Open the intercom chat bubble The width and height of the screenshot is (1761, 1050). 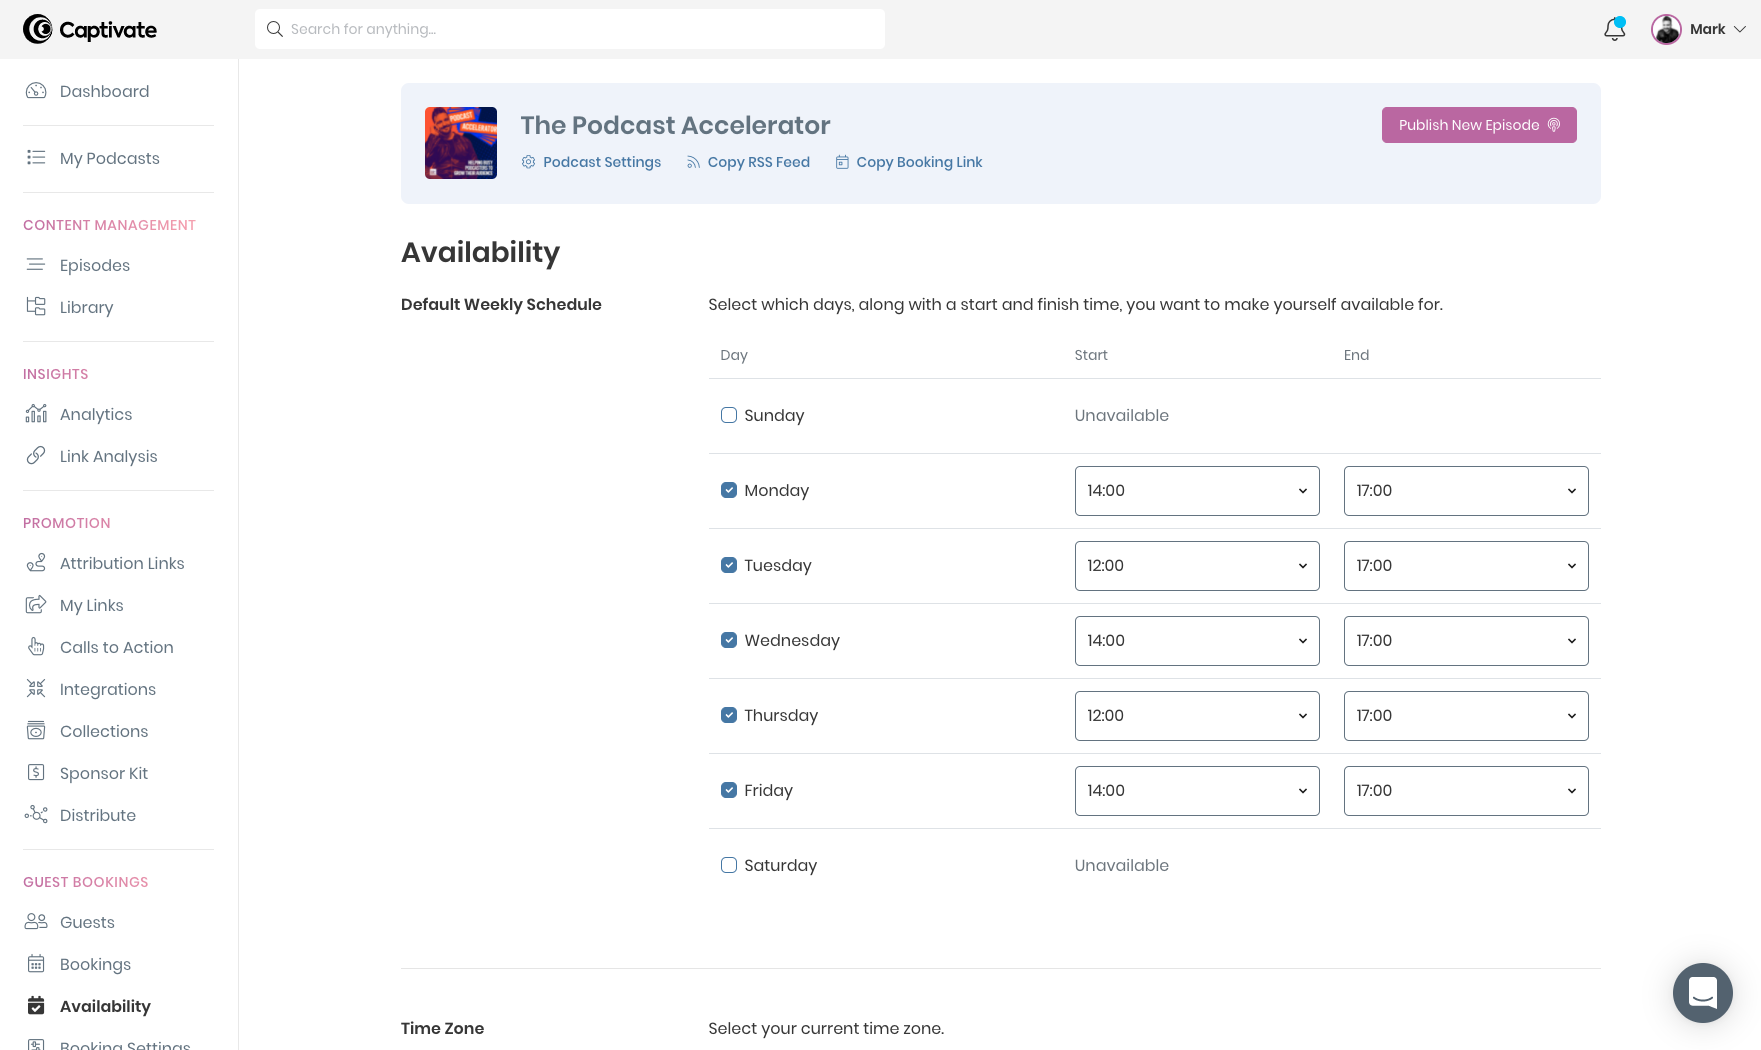pos(1702,992)
